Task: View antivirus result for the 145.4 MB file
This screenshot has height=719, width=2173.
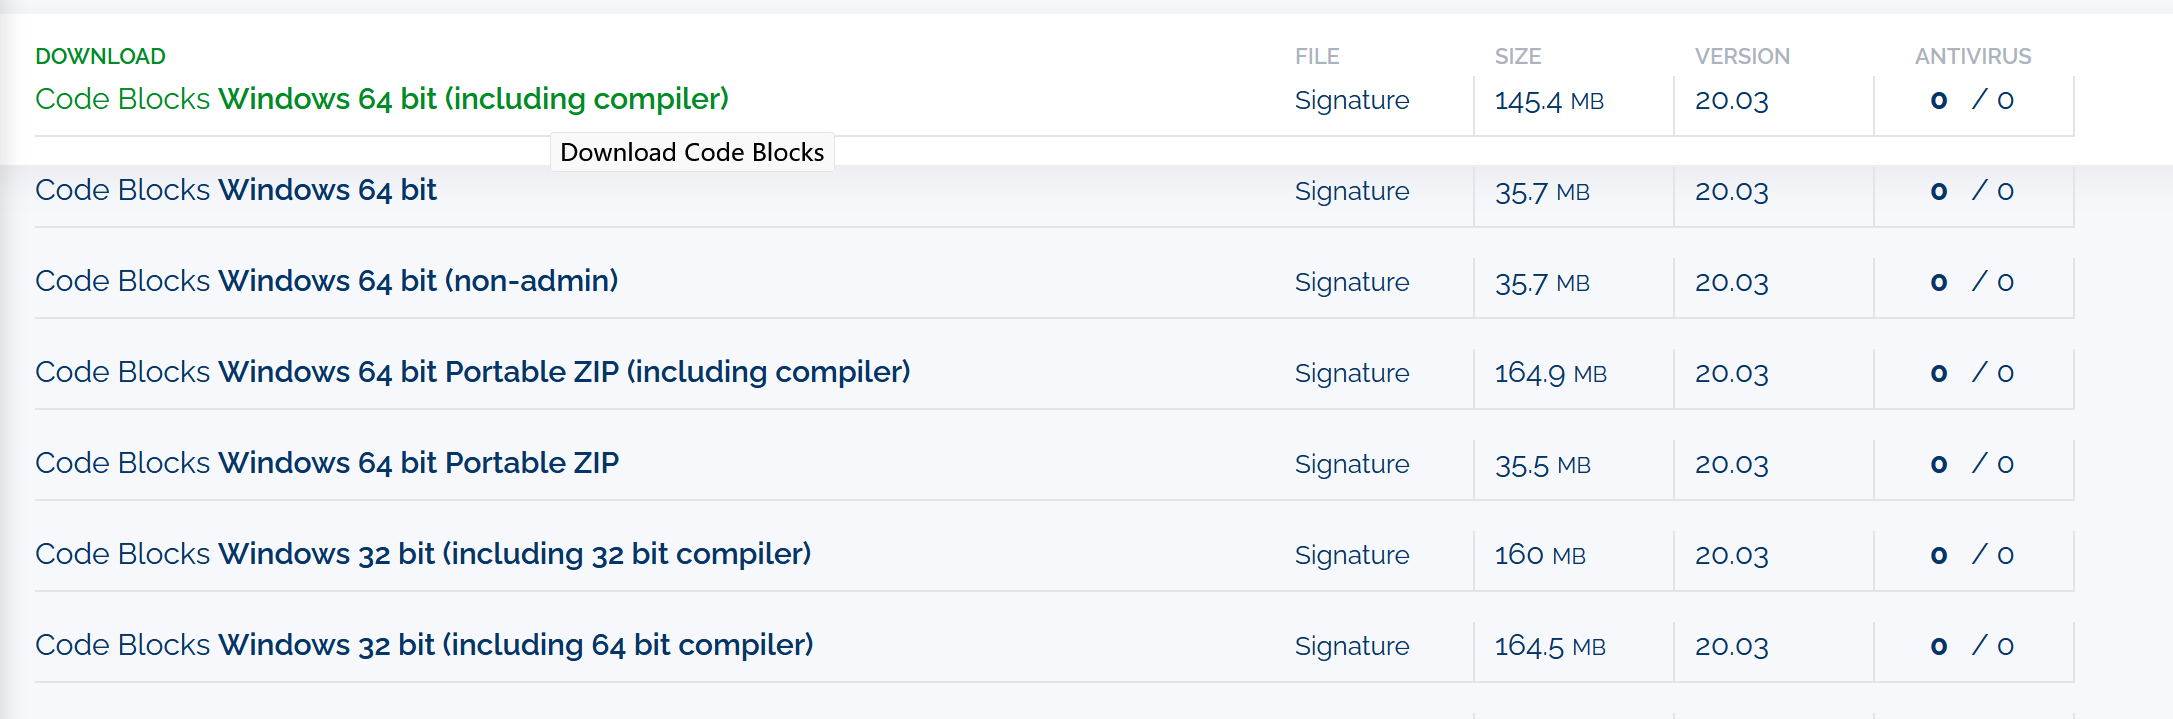Action: tap(1972, 100)
